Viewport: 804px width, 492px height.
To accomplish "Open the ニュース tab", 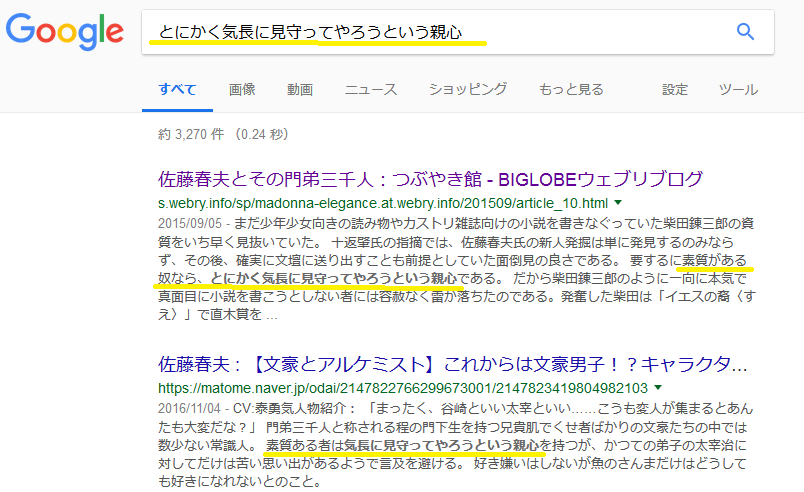I will coord(371,90).
